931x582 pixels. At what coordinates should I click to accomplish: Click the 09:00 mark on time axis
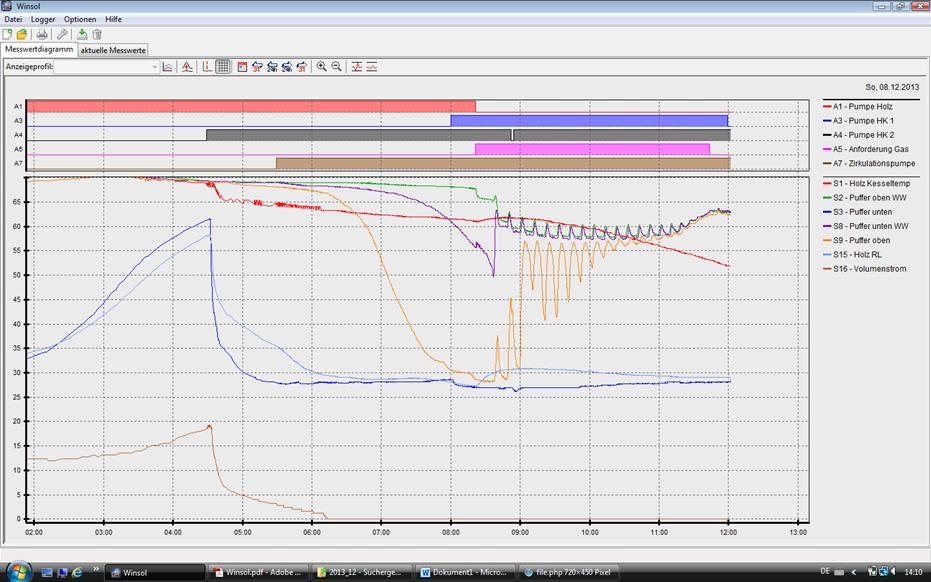(x=519, y=532)
